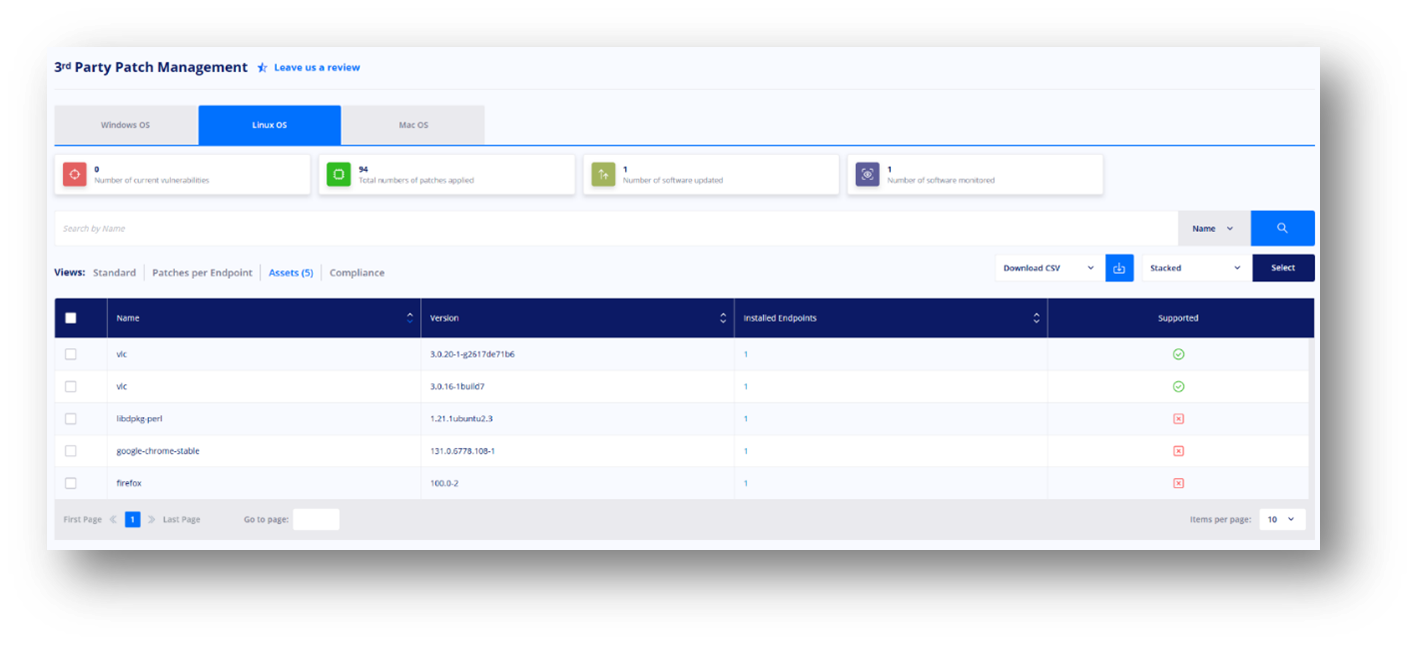The height and width of the screenshot is (645, 1415).
Task: Switch to the Windows OS tab
Action: click(x=125, y=125)
